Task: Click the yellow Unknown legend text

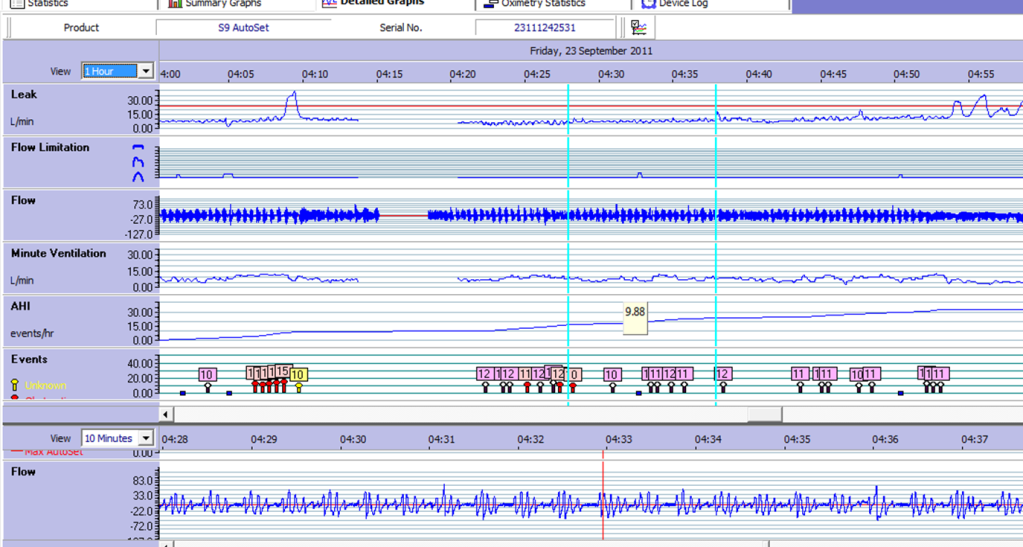Action: [x=46, y=386]
